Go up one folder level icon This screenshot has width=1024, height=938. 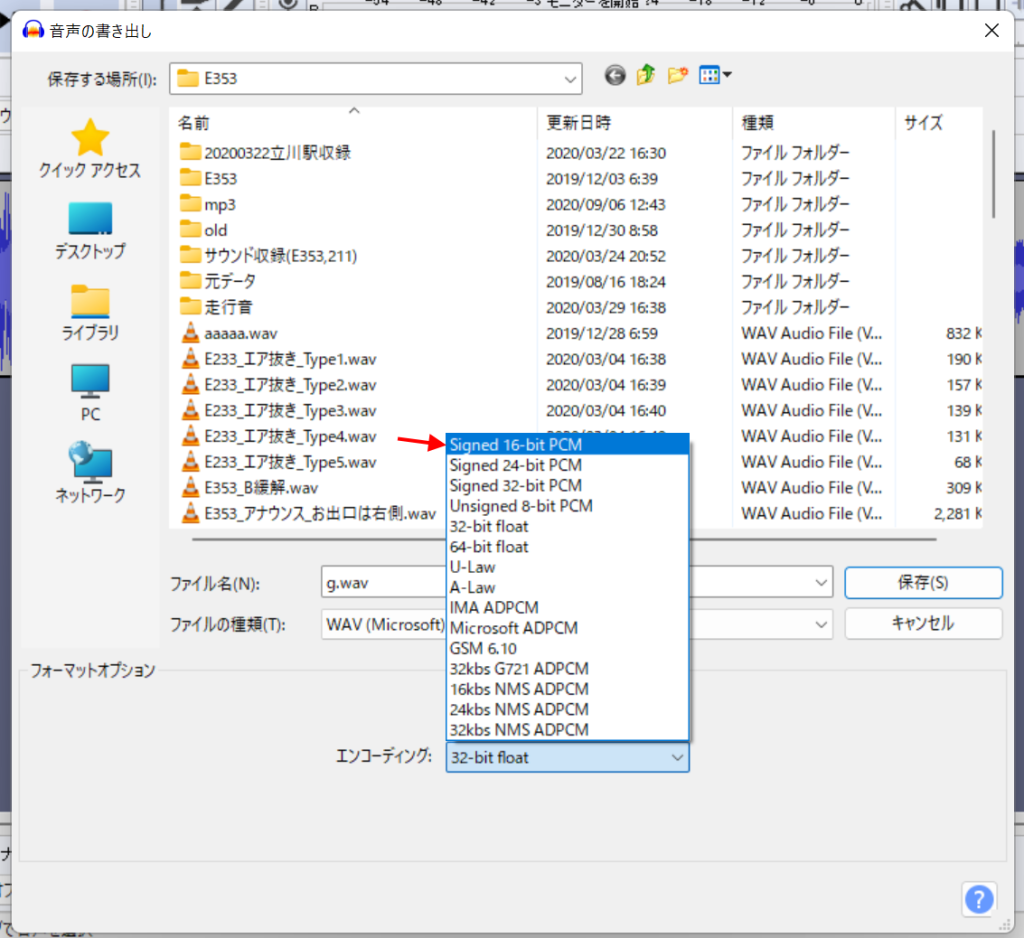coord(646,76)
